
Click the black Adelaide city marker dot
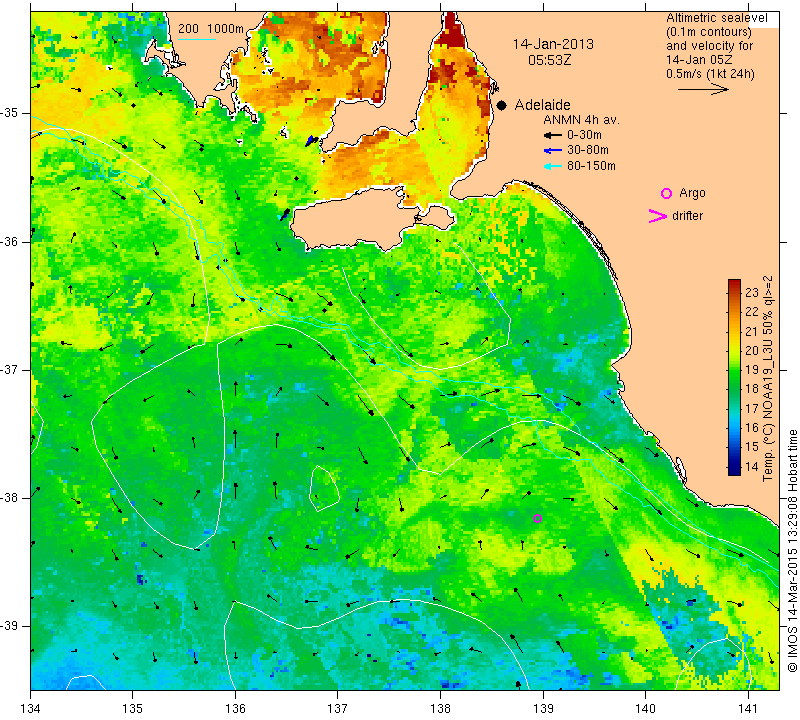pos(502,105)
